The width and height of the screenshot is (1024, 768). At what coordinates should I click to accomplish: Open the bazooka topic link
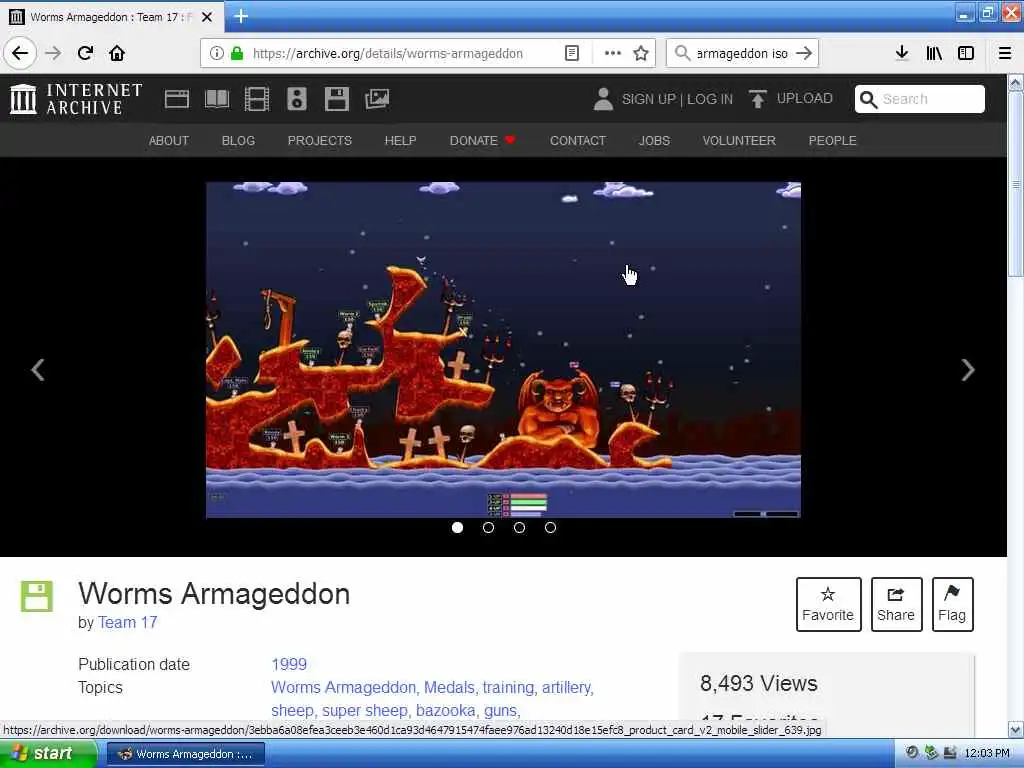coord(447,711)
